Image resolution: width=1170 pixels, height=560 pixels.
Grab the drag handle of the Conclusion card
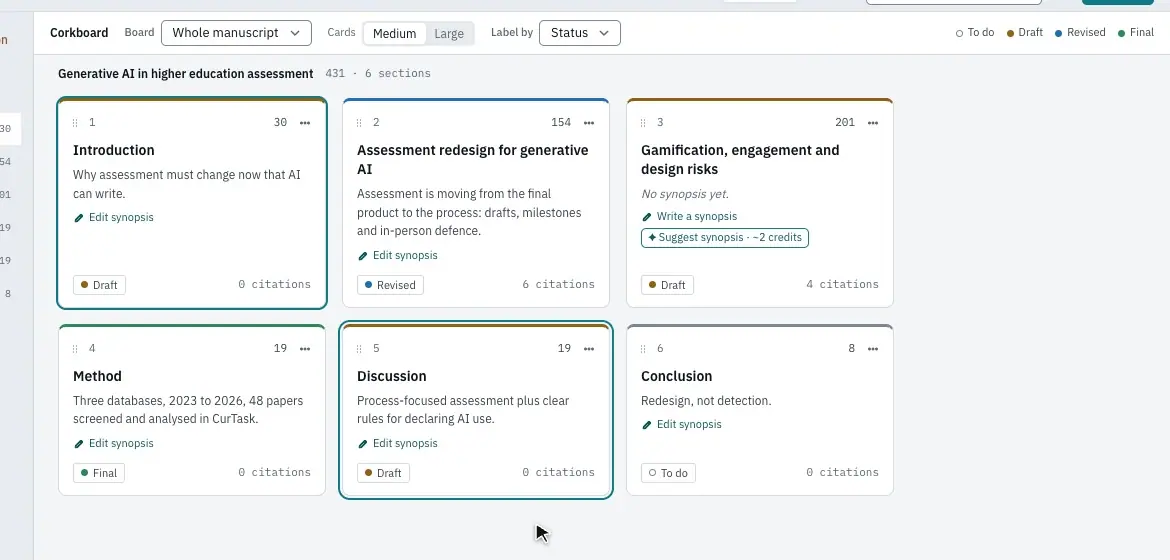tap(643, 349)
